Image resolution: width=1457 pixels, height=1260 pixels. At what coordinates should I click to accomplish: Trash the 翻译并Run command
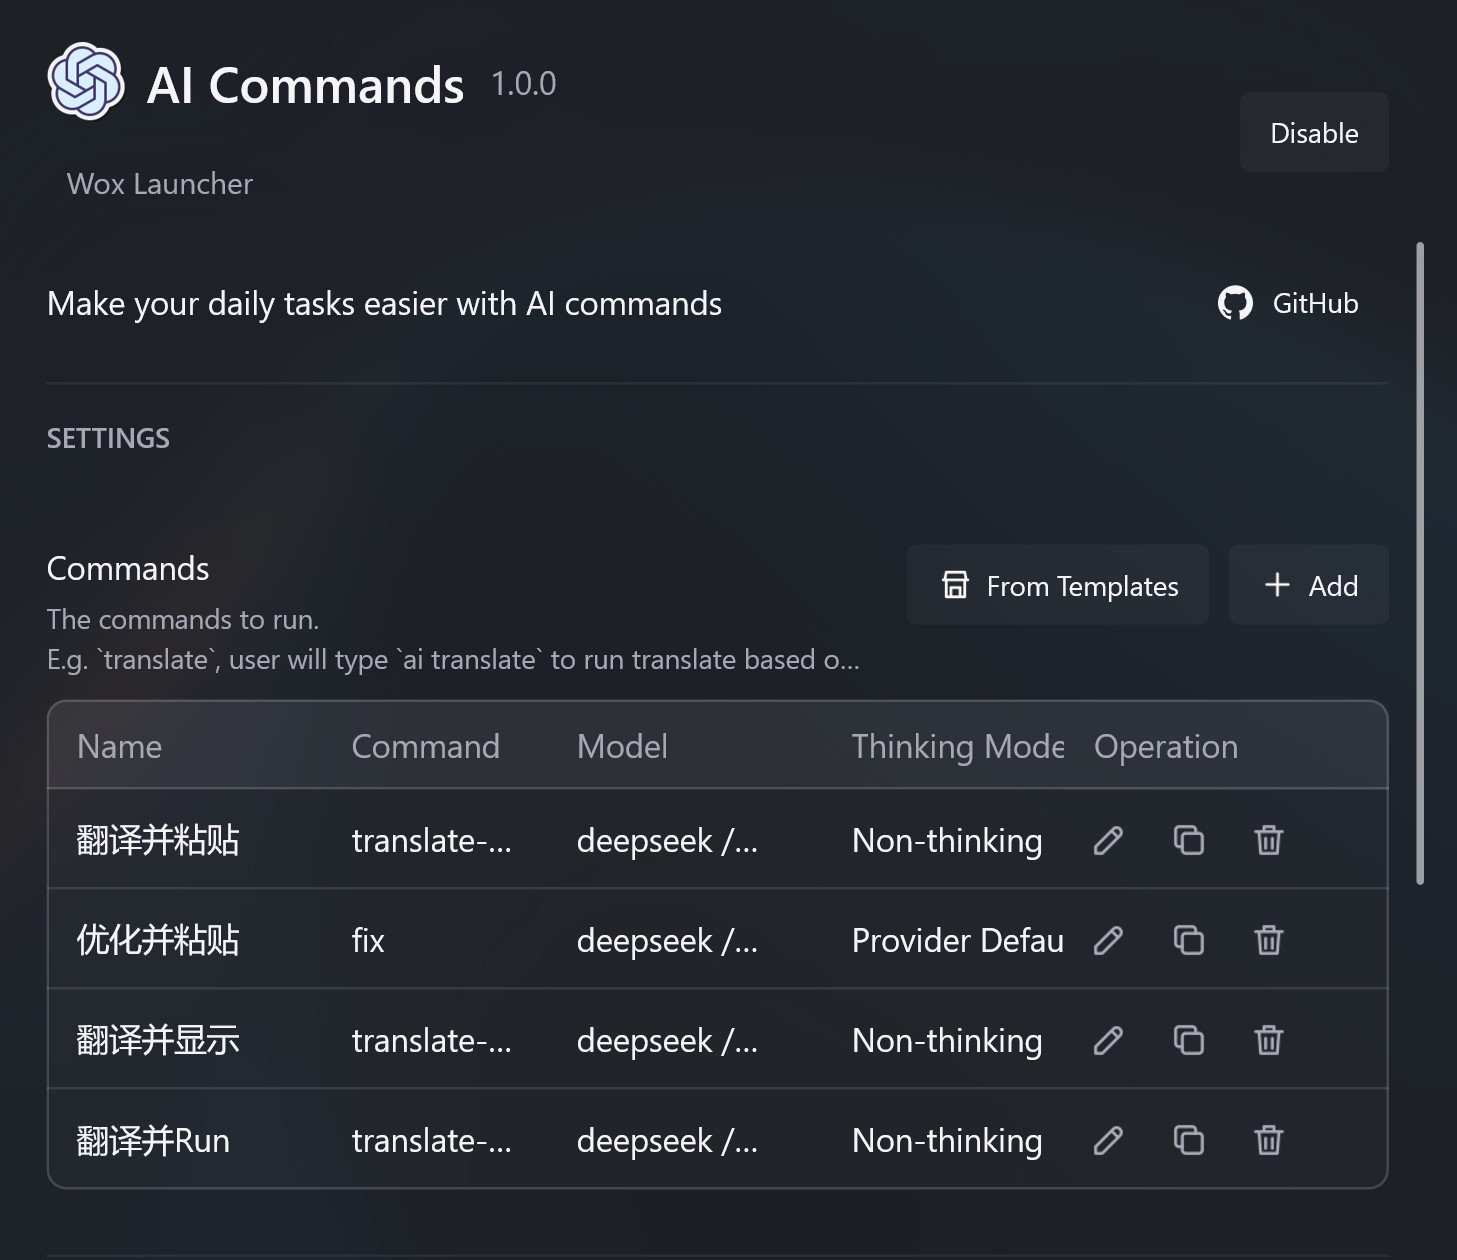click(1268, 1140)
